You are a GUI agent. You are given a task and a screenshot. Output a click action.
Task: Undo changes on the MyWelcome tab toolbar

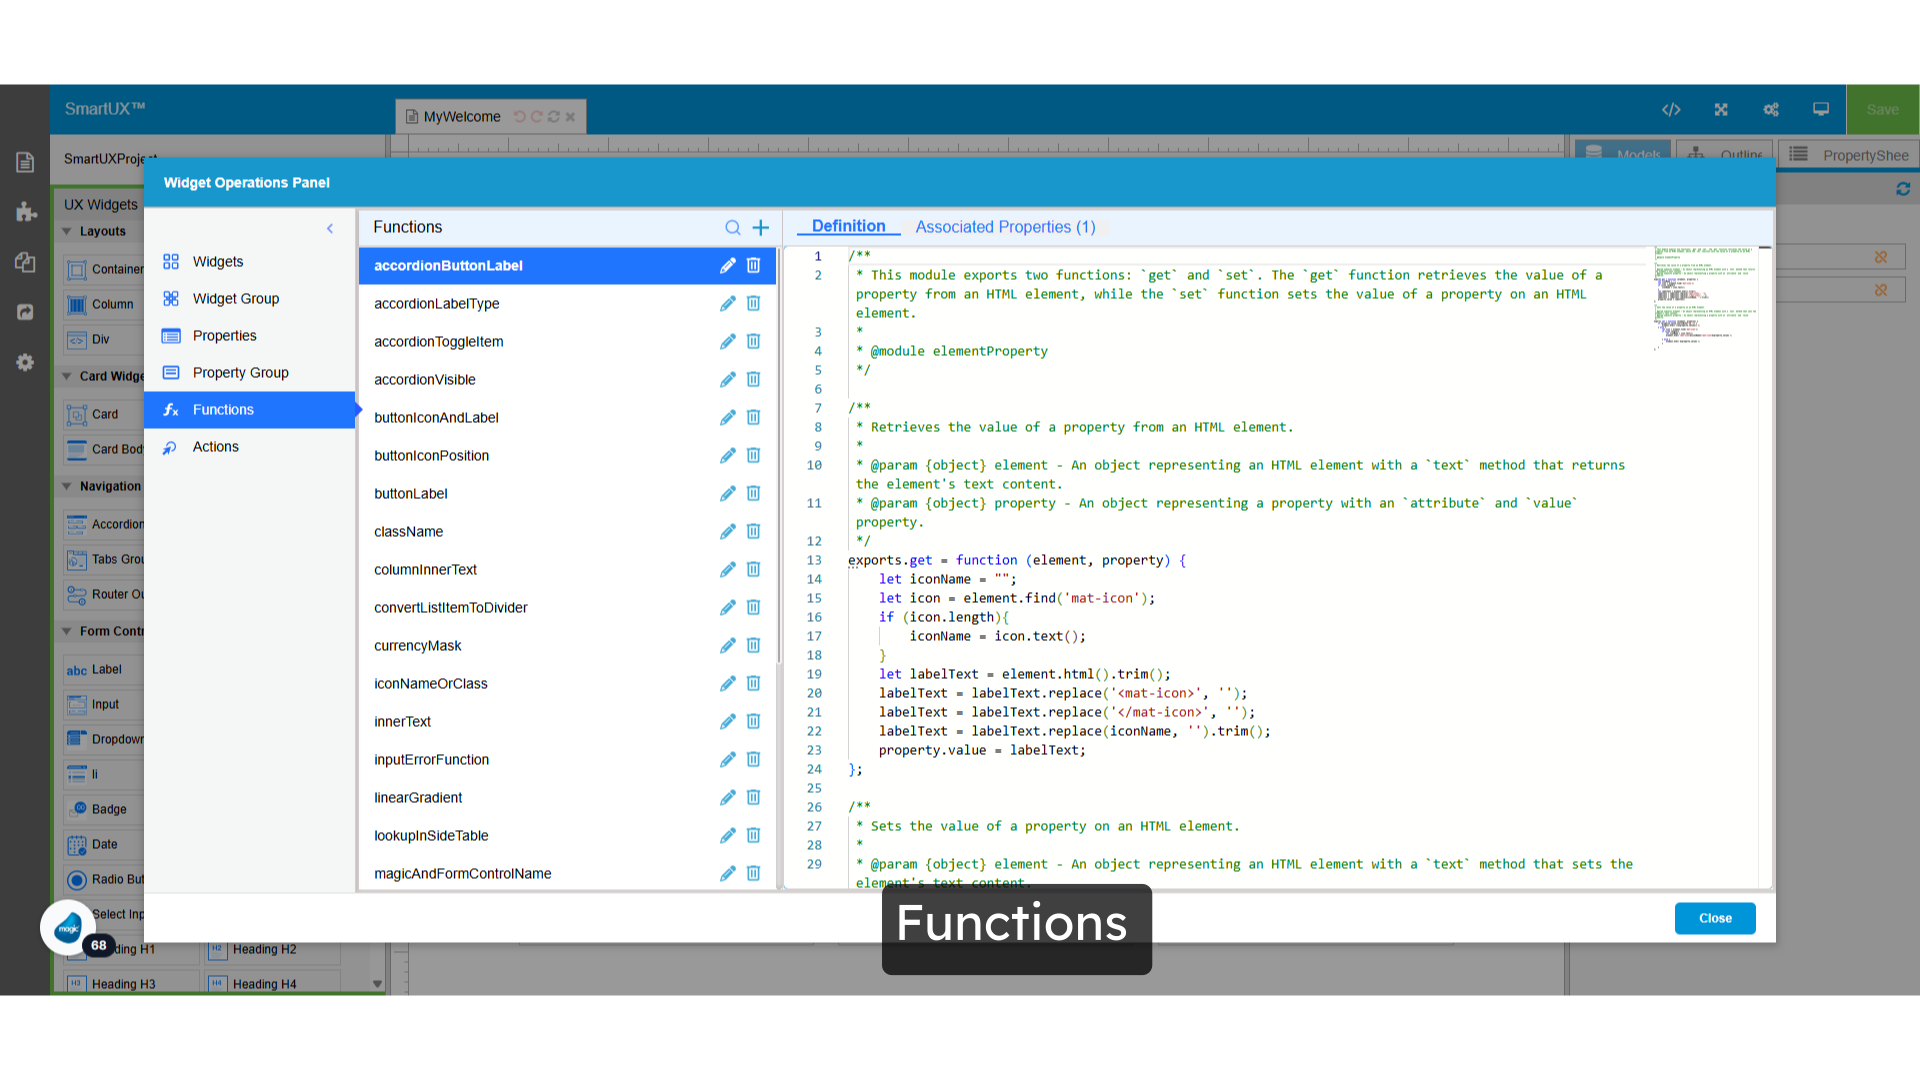click(519, 116)
